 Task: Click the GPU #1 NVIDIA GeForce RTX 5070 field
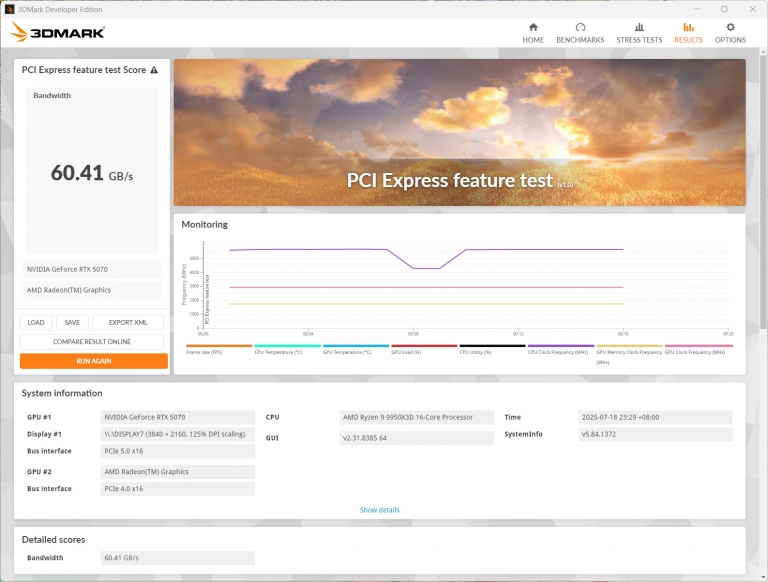[x=177, y=417]
